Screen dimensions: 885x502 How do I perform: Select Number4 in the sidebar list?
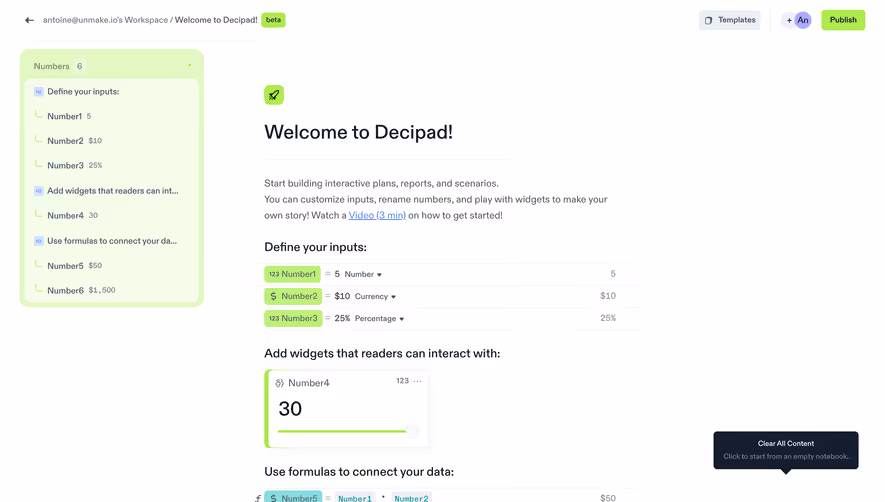point(65,215)
